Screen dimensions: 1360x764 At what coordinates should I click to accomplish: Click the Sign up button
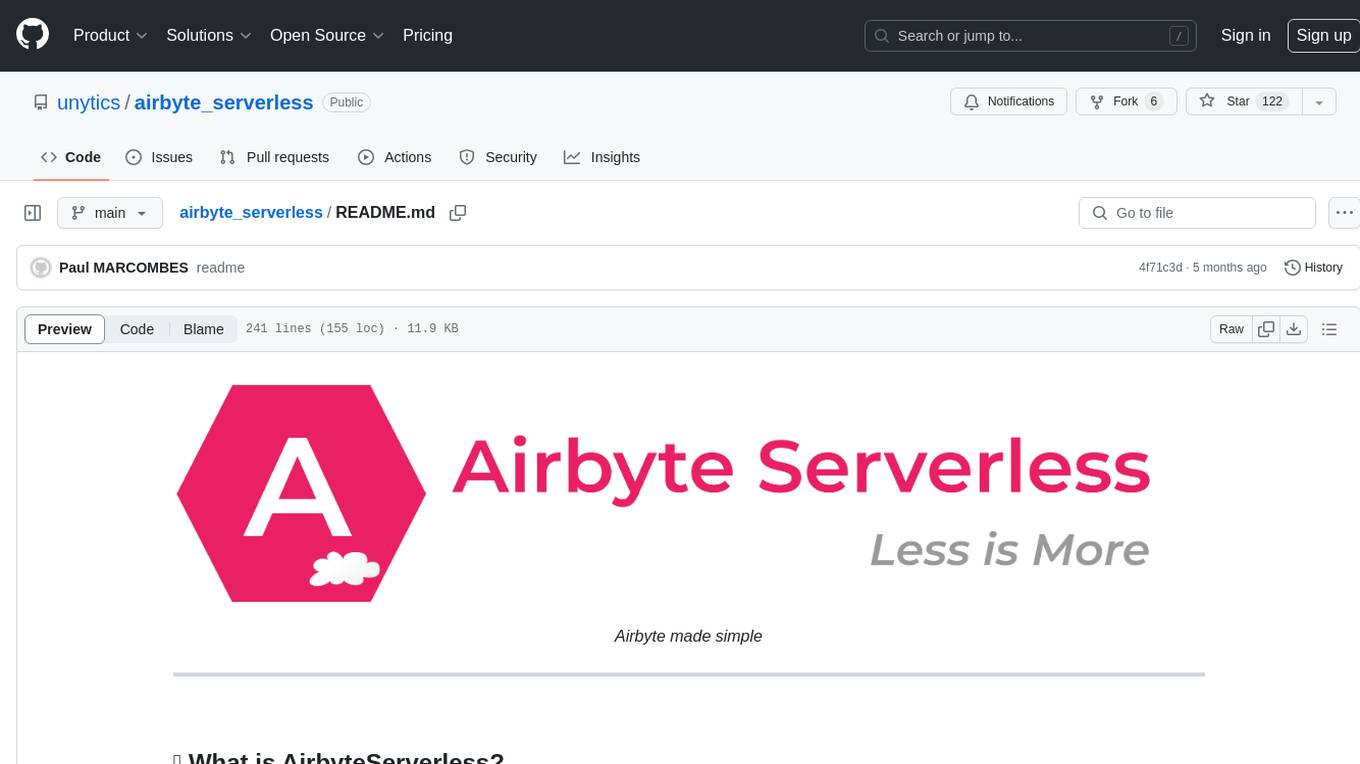pyautogui.click(x=1323, y=35)
